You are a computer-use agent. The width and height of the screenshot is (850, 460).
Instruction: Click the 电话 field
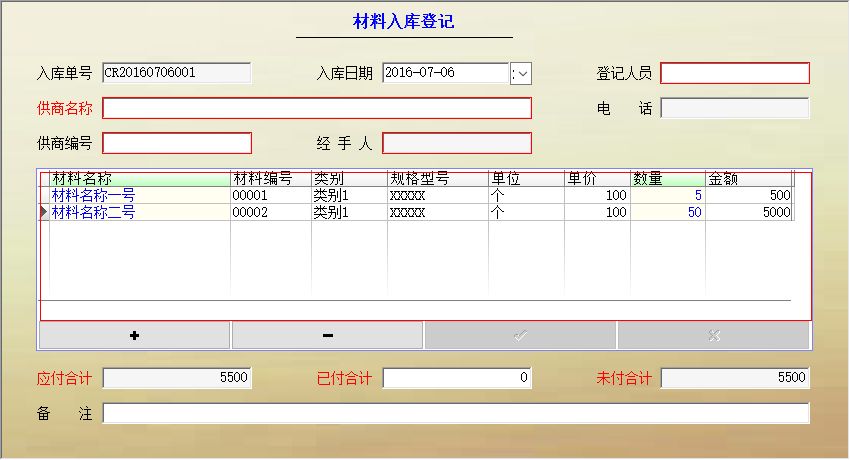click(735, 108)
